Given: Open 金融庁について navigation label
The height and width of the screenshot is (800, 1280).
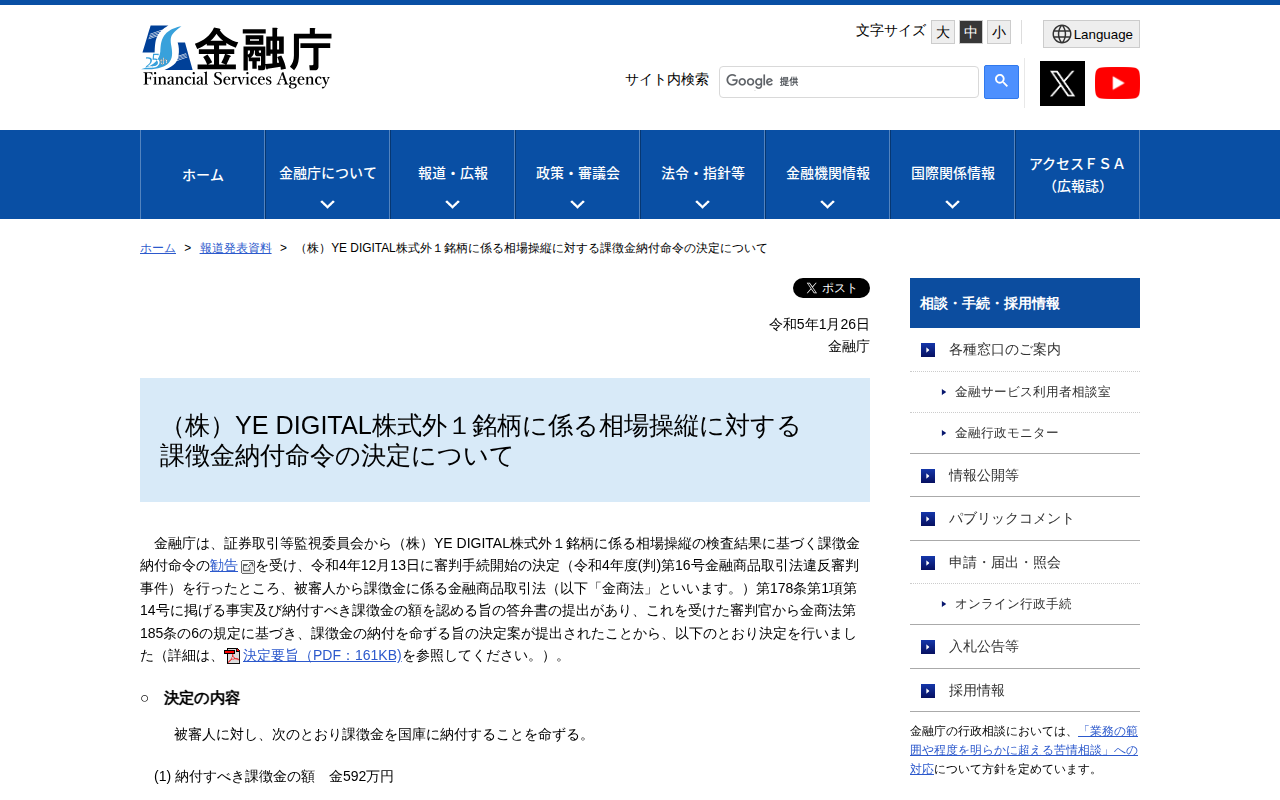Looking at the screenshot, I should click(327, 173).
